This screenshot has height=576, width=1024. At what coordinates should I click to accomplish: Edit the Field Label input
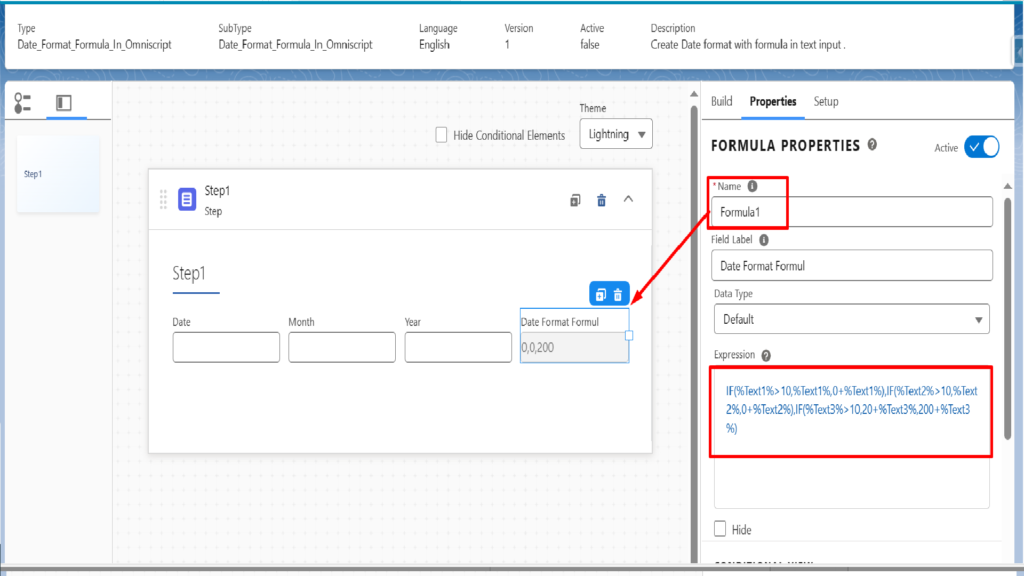[852, 266]
